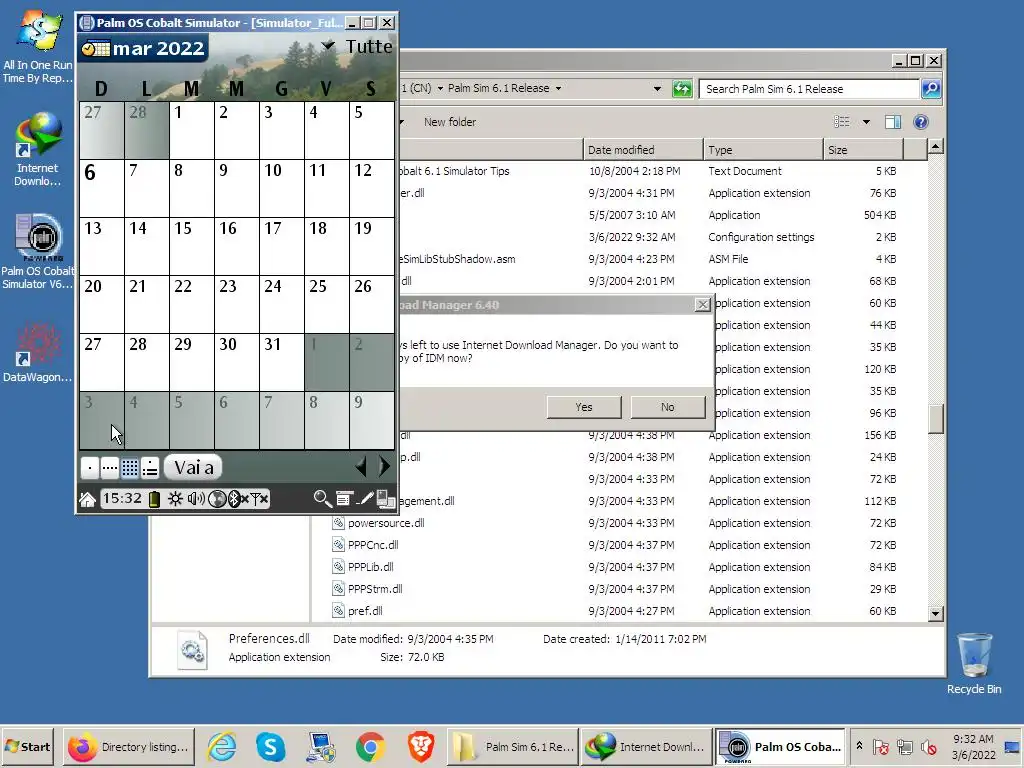Select the 'Configuration settings' row
Image resolution: width=1024 pixels, height=768 pixels.
point(650,237)
